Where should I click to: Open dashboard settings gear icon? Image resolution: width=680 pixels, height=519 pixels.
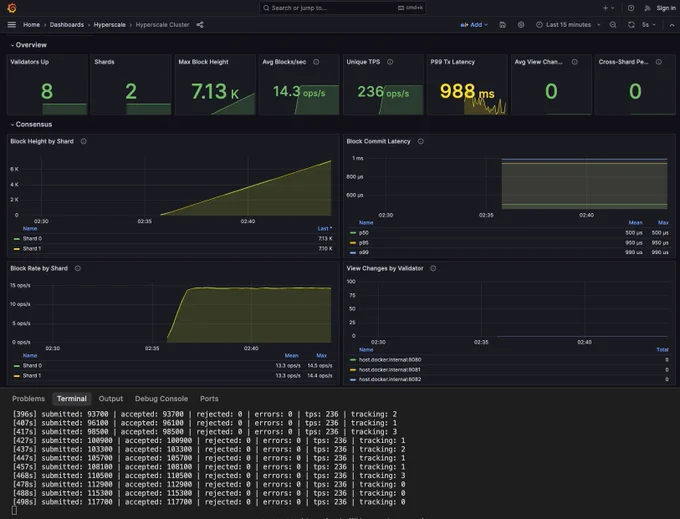point(521,25)
